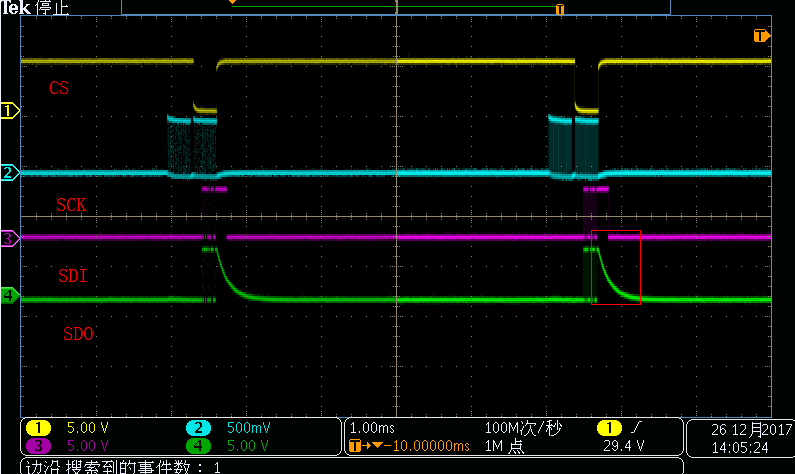This screenshot has height=474, width=795.
Task: Select the yellow channel 1 badge
Action: tap(39, 428)
